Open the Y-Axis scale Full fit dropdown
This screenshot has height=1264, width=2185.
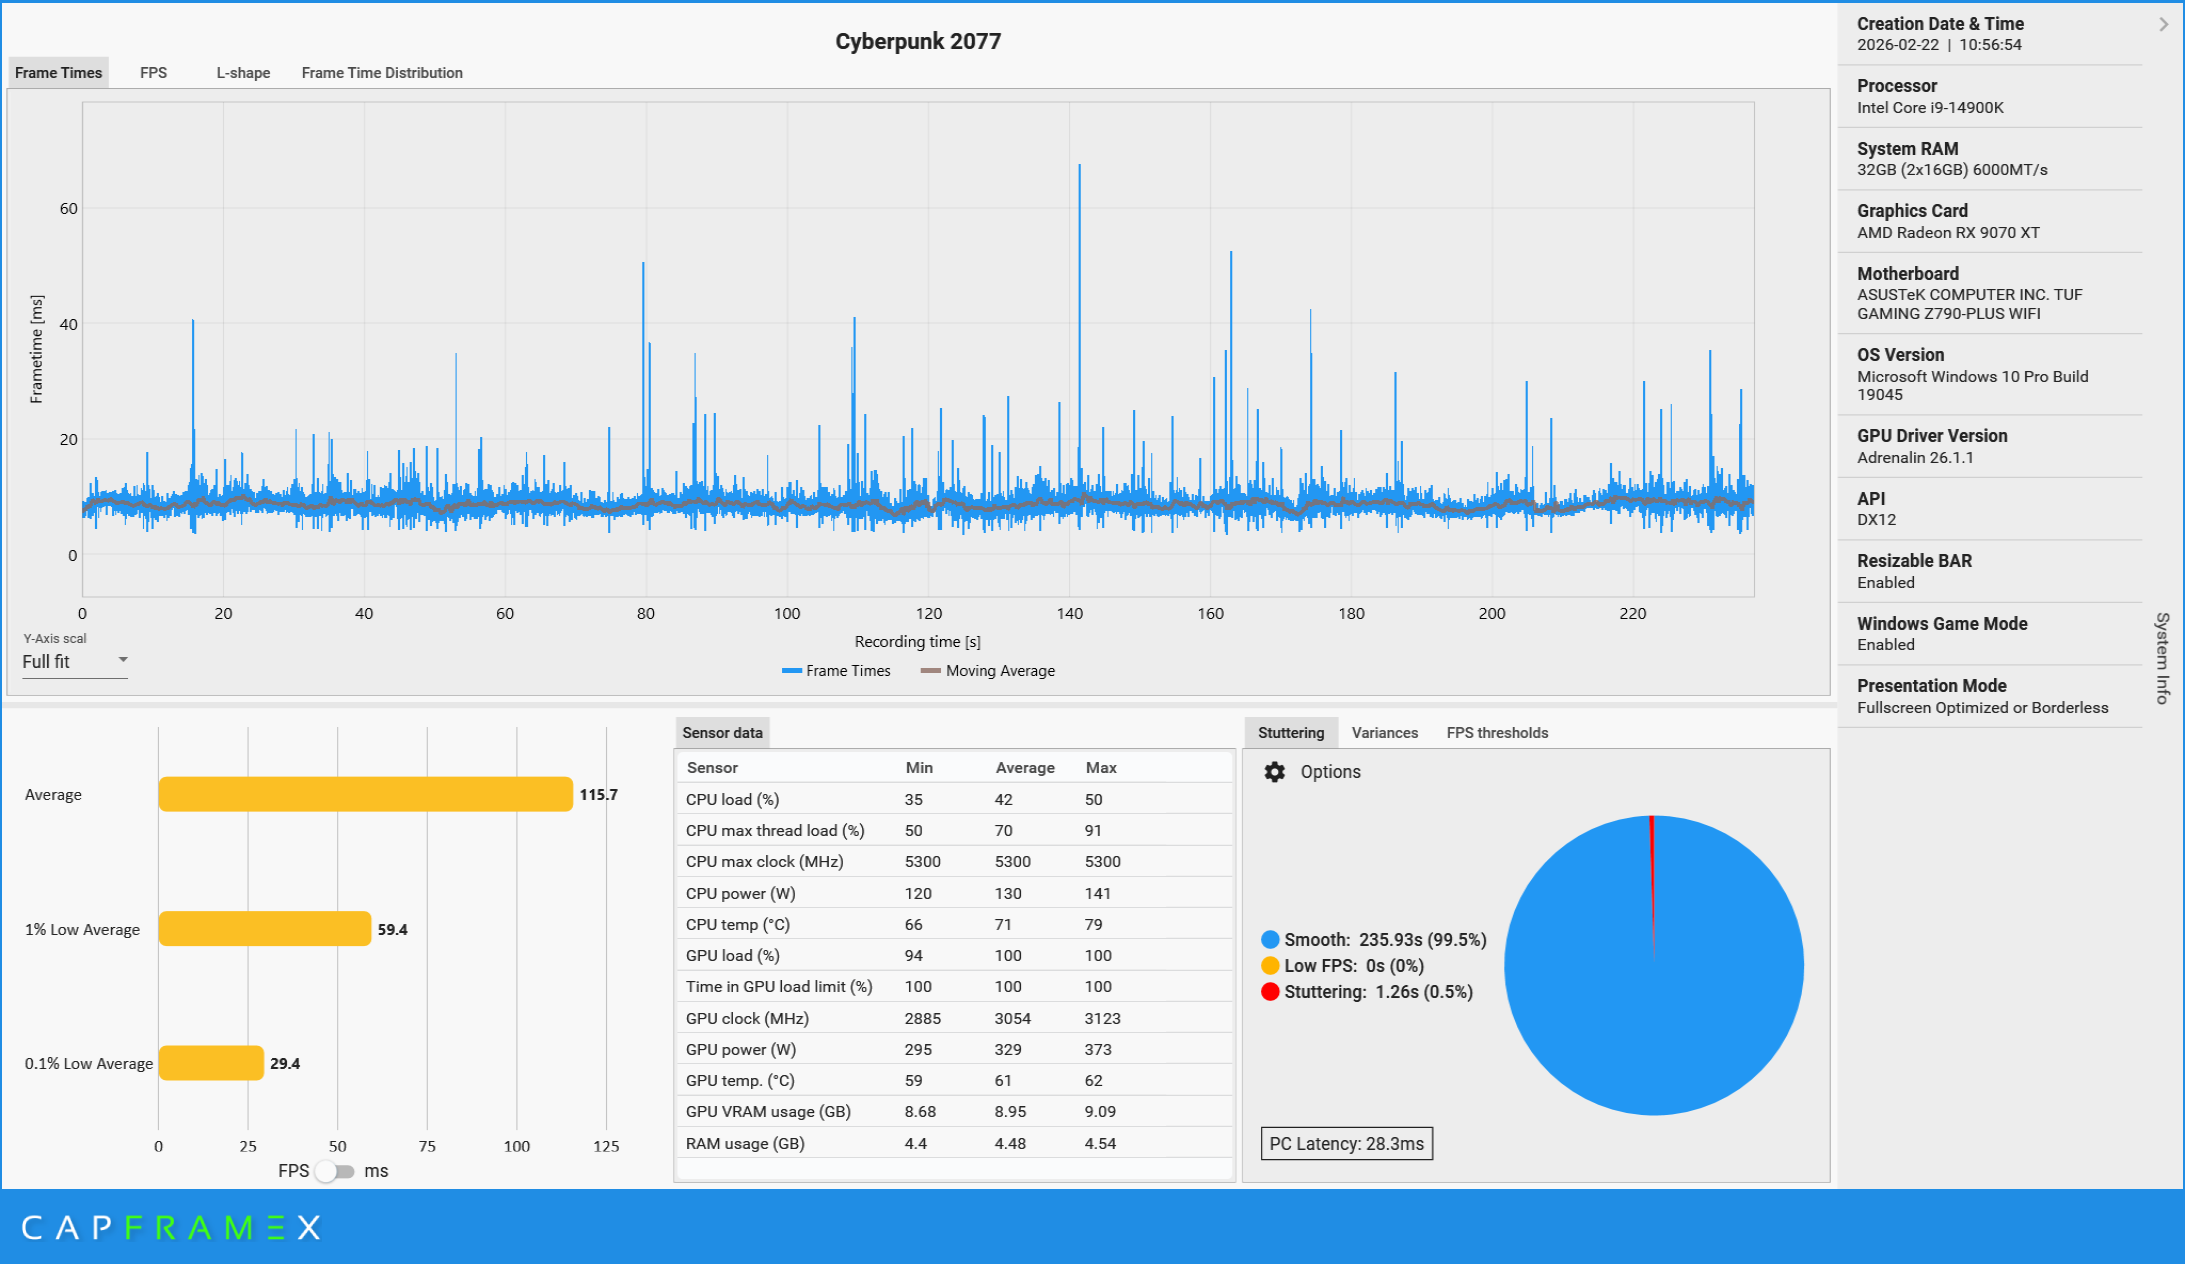point(75,661)
